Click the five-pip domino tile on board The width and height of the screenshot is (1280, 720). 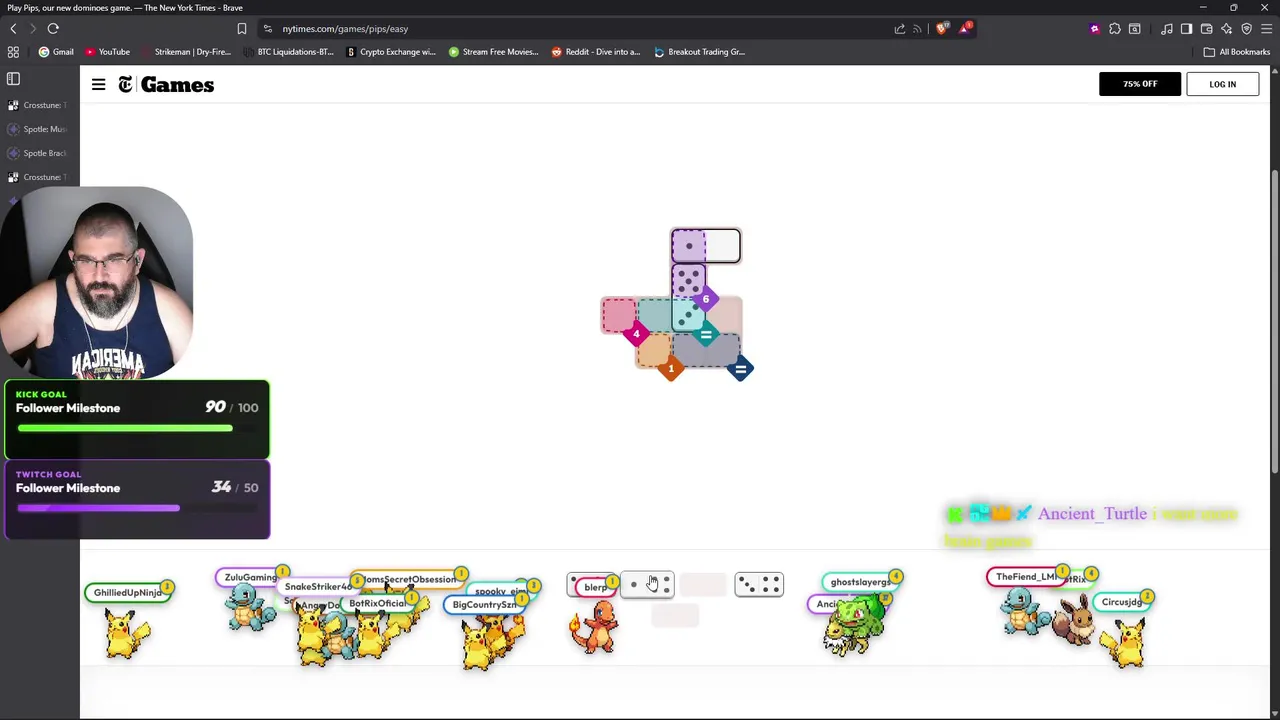pyautogui.click(x=688, y=281)
